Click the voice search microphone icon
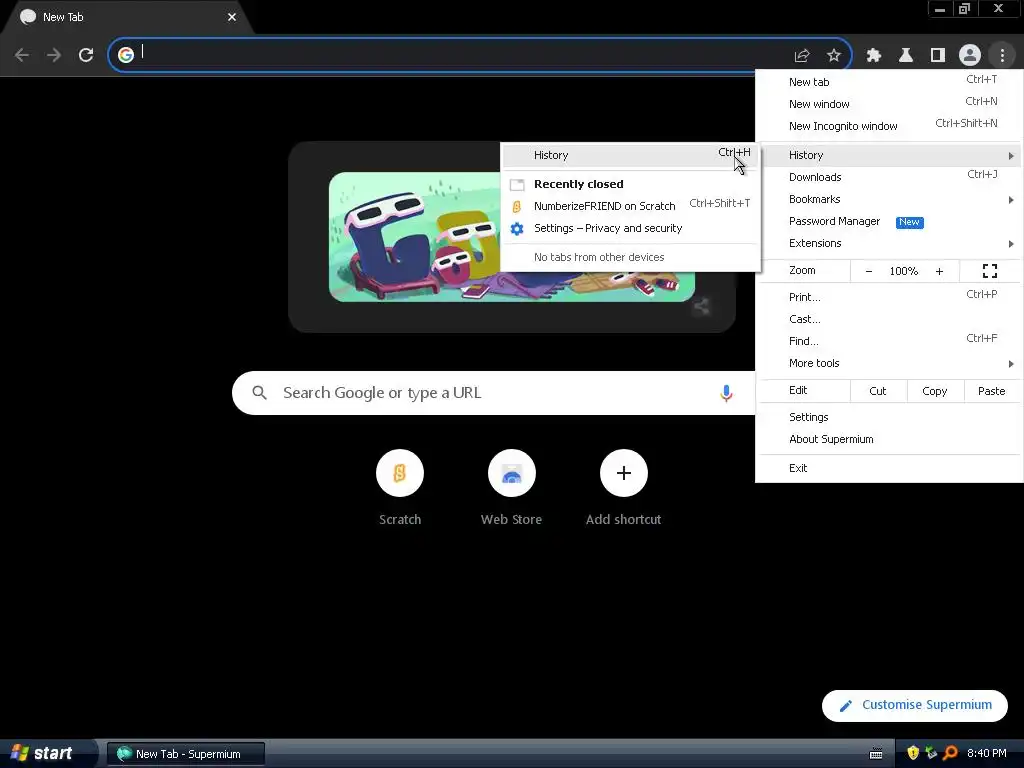The width and height of the screenshot is (1024, 768). [726, 392]
